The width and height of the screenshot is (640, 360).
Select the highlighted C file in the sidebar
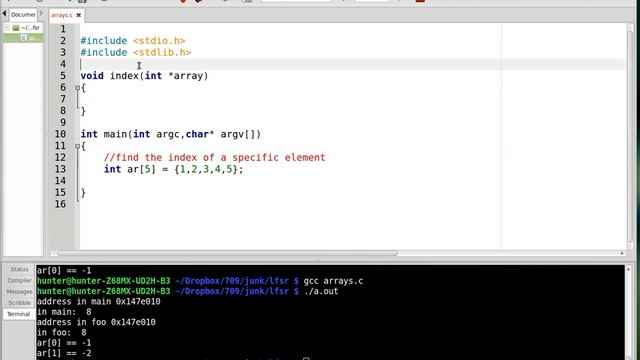24,38
